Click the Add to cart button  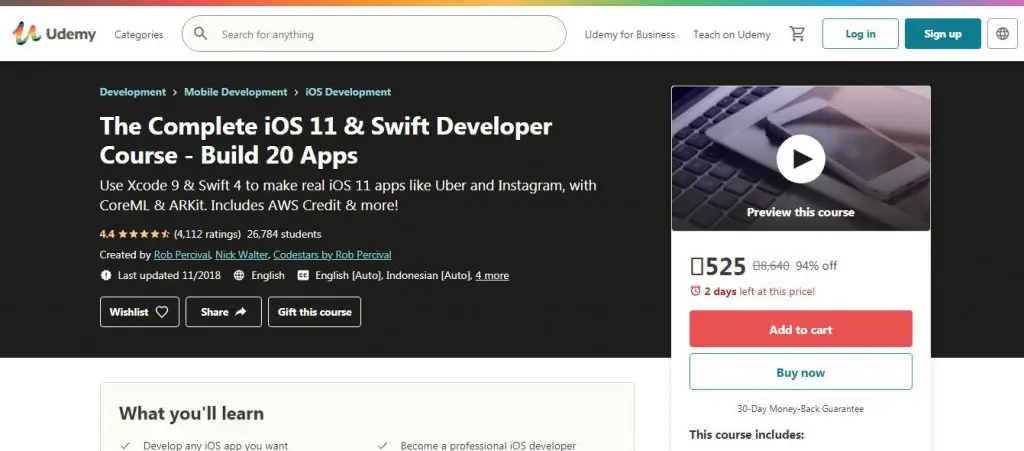(x=800, y=329)
